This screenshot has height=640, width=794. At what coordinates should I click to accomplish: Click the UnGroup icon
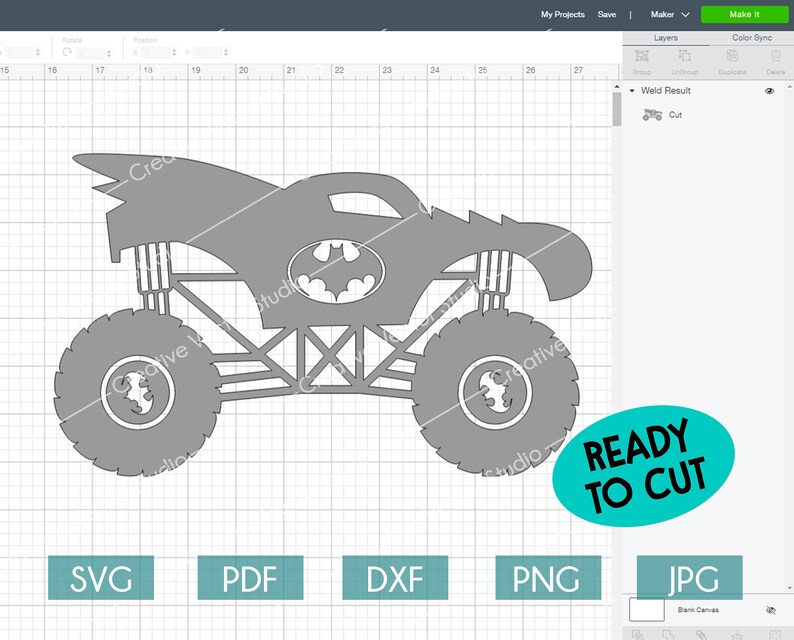tap(685, 56)
